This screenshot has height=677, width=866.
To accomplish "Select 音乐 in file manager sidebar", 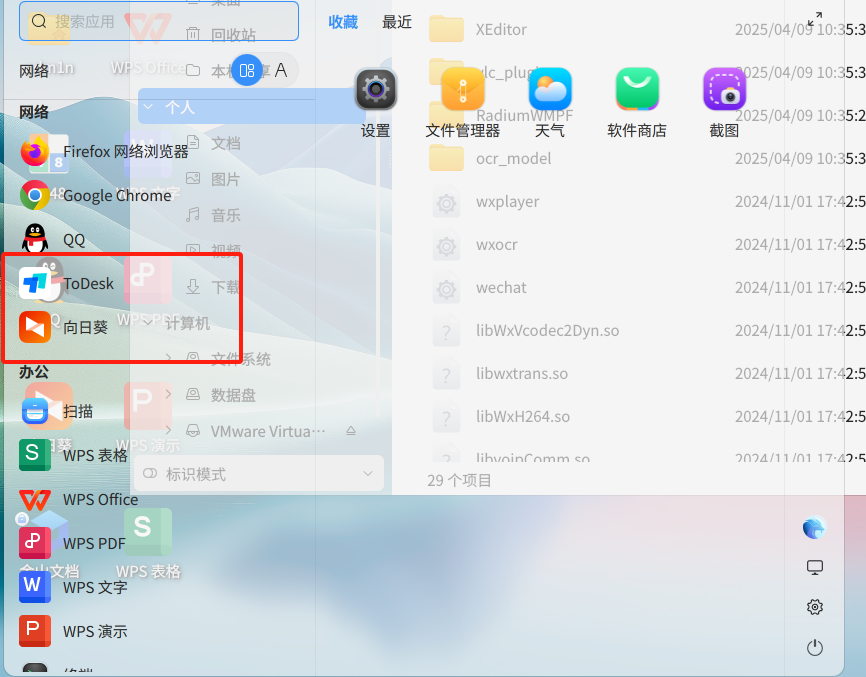I will pos(213,215).
